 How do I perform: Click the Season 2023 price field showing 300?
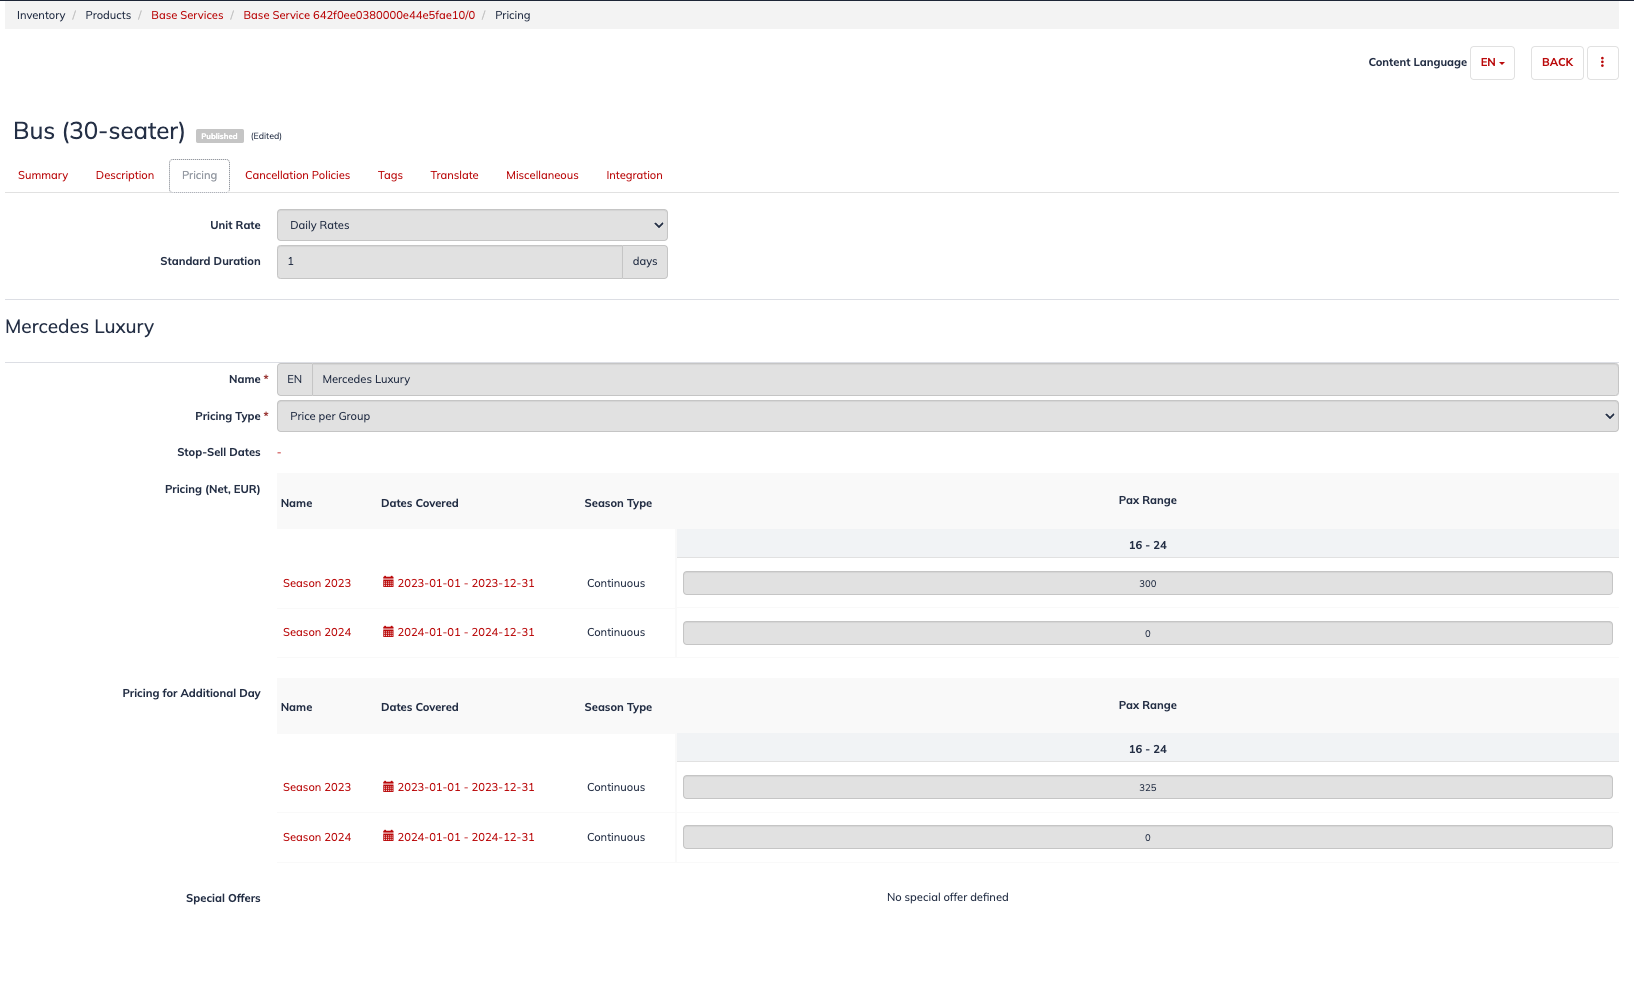click(x=1147, y=583)
